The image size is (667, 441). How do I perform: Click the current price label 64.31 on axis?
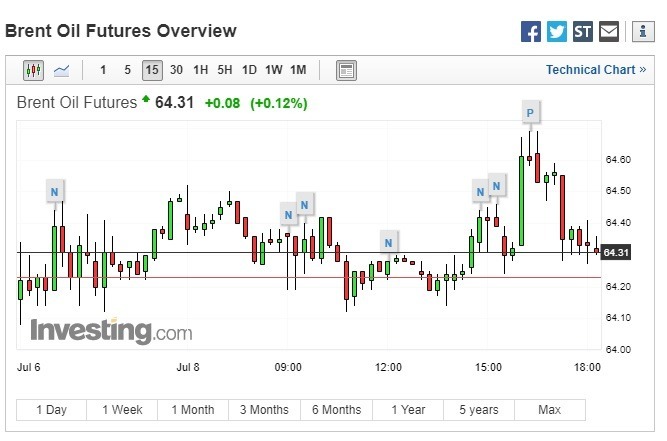616,253
